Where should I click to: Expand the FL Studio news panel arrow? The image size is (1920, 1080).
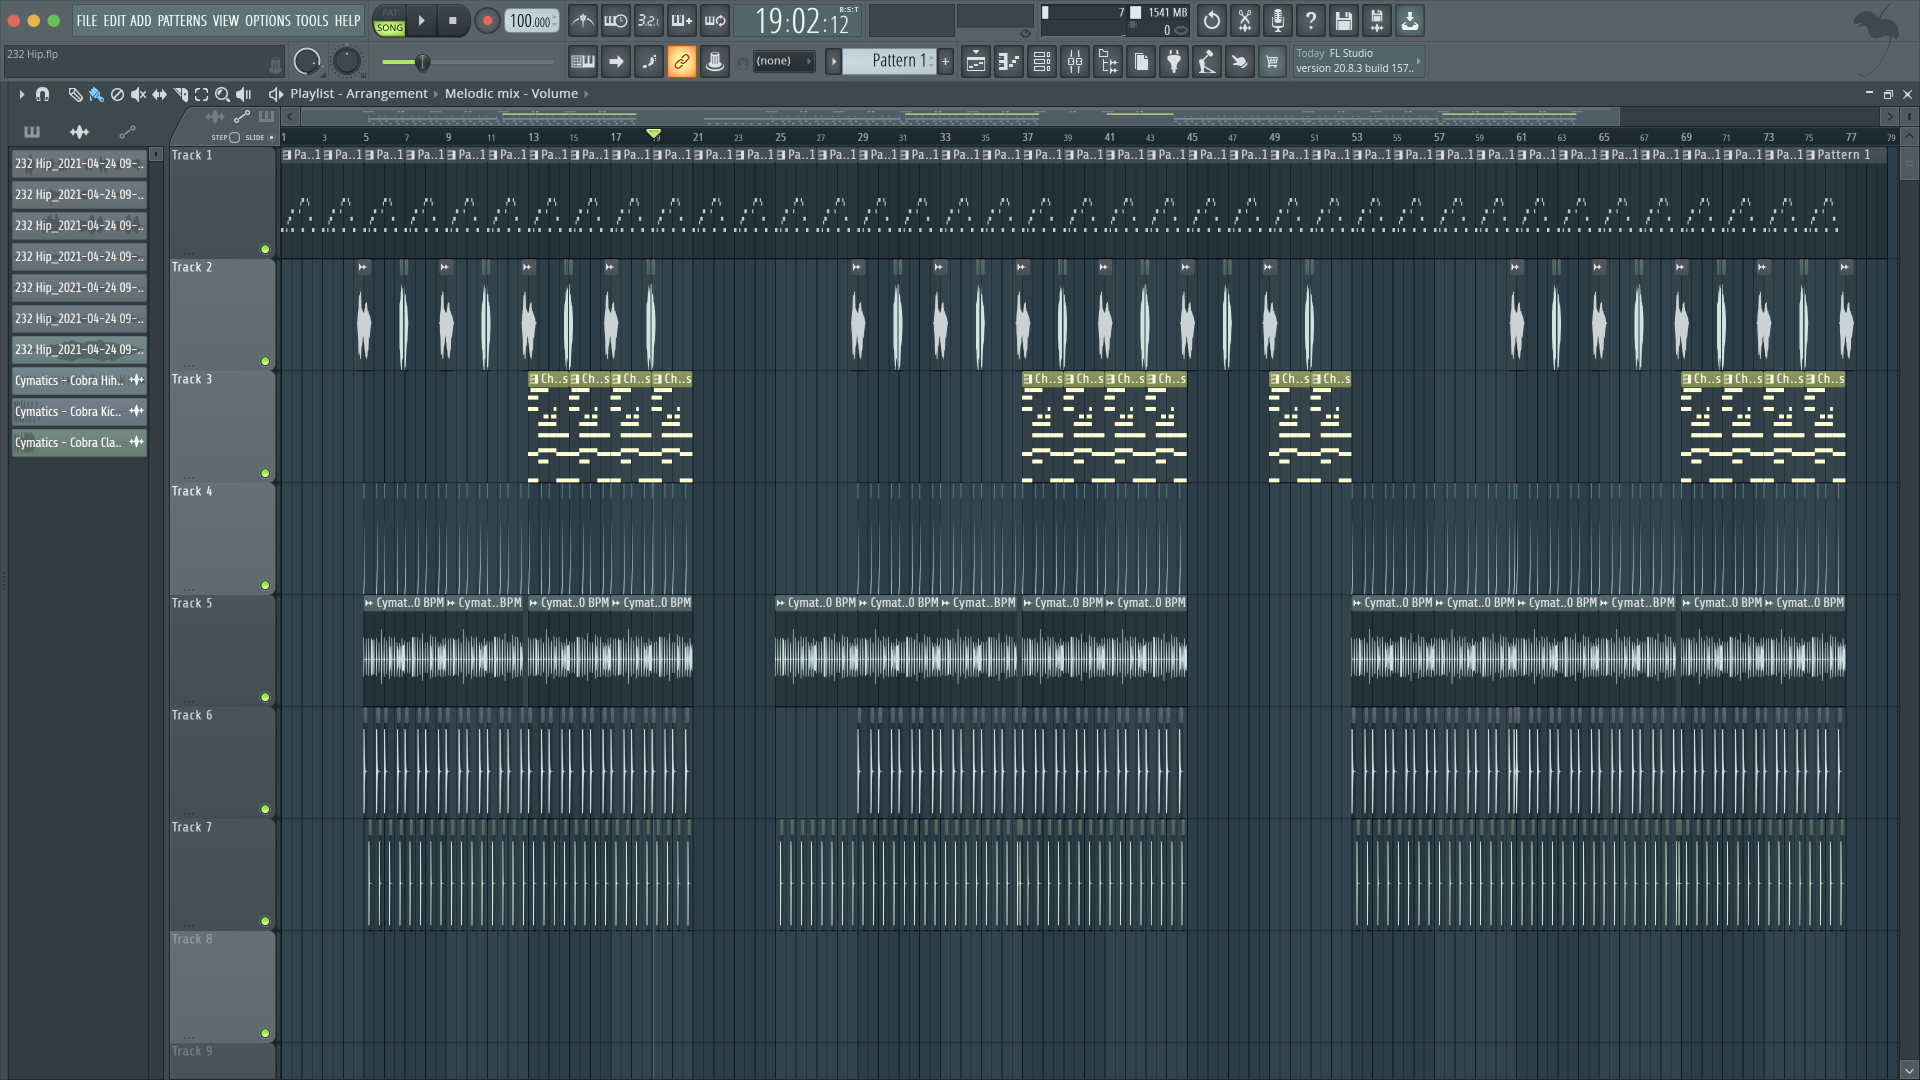(x=1418, y=61)
